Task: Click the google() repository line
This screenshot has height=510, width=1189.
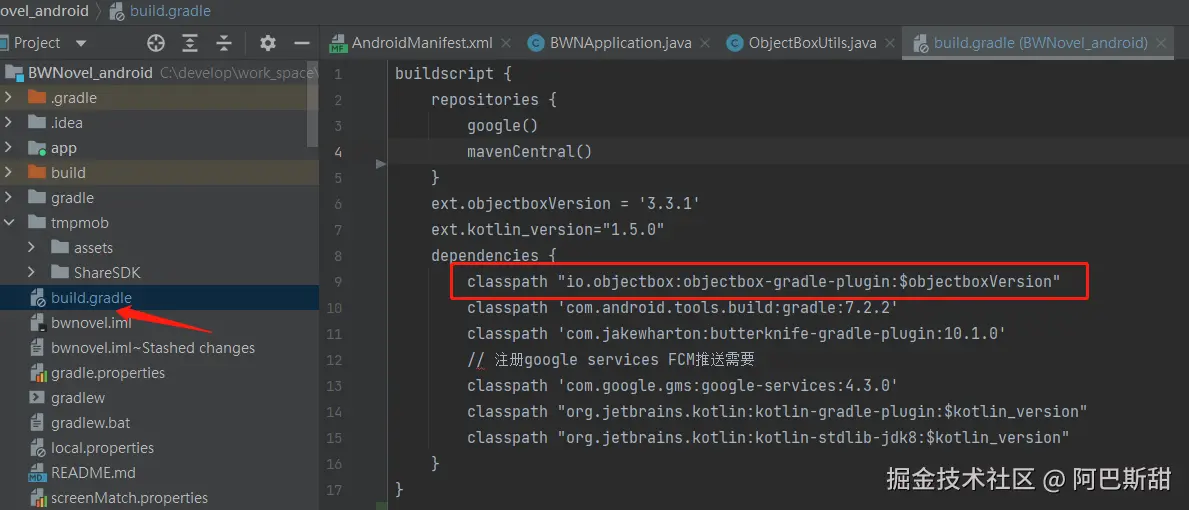Action: point(502,126)
